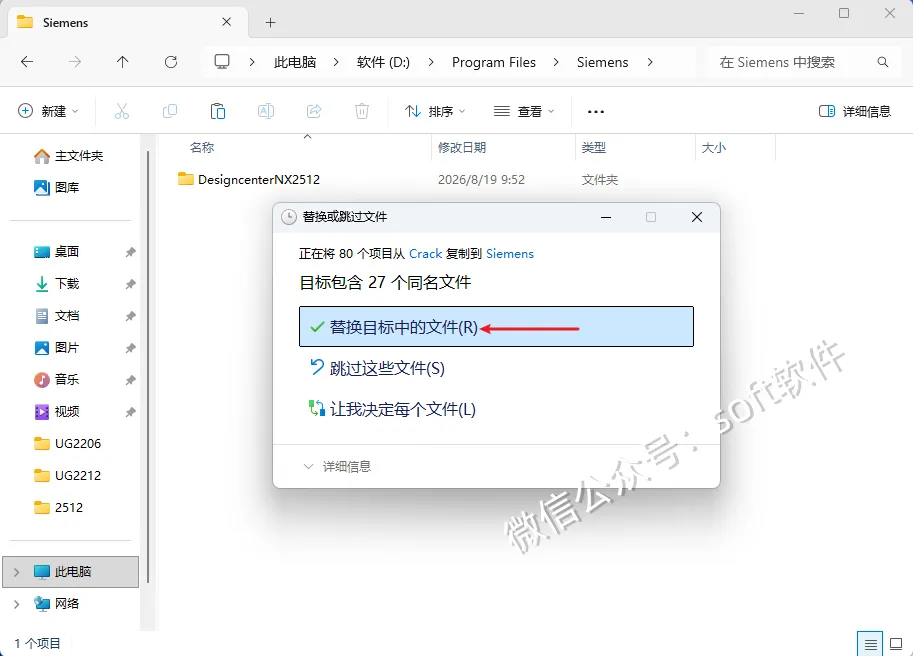Click the Delete trash icon
The height and width of the screenshot is (656, 913).
(x=362, y=111)
